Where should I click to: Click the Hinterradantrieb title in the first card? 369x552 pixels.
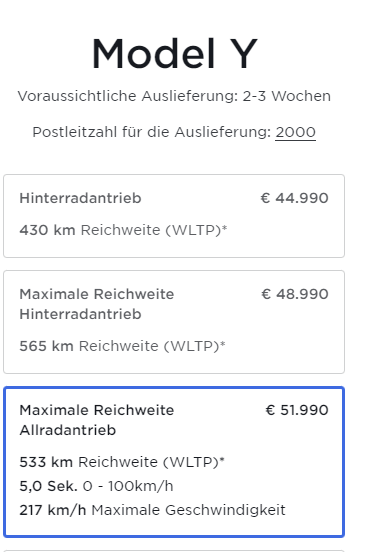tap(80, 198)
